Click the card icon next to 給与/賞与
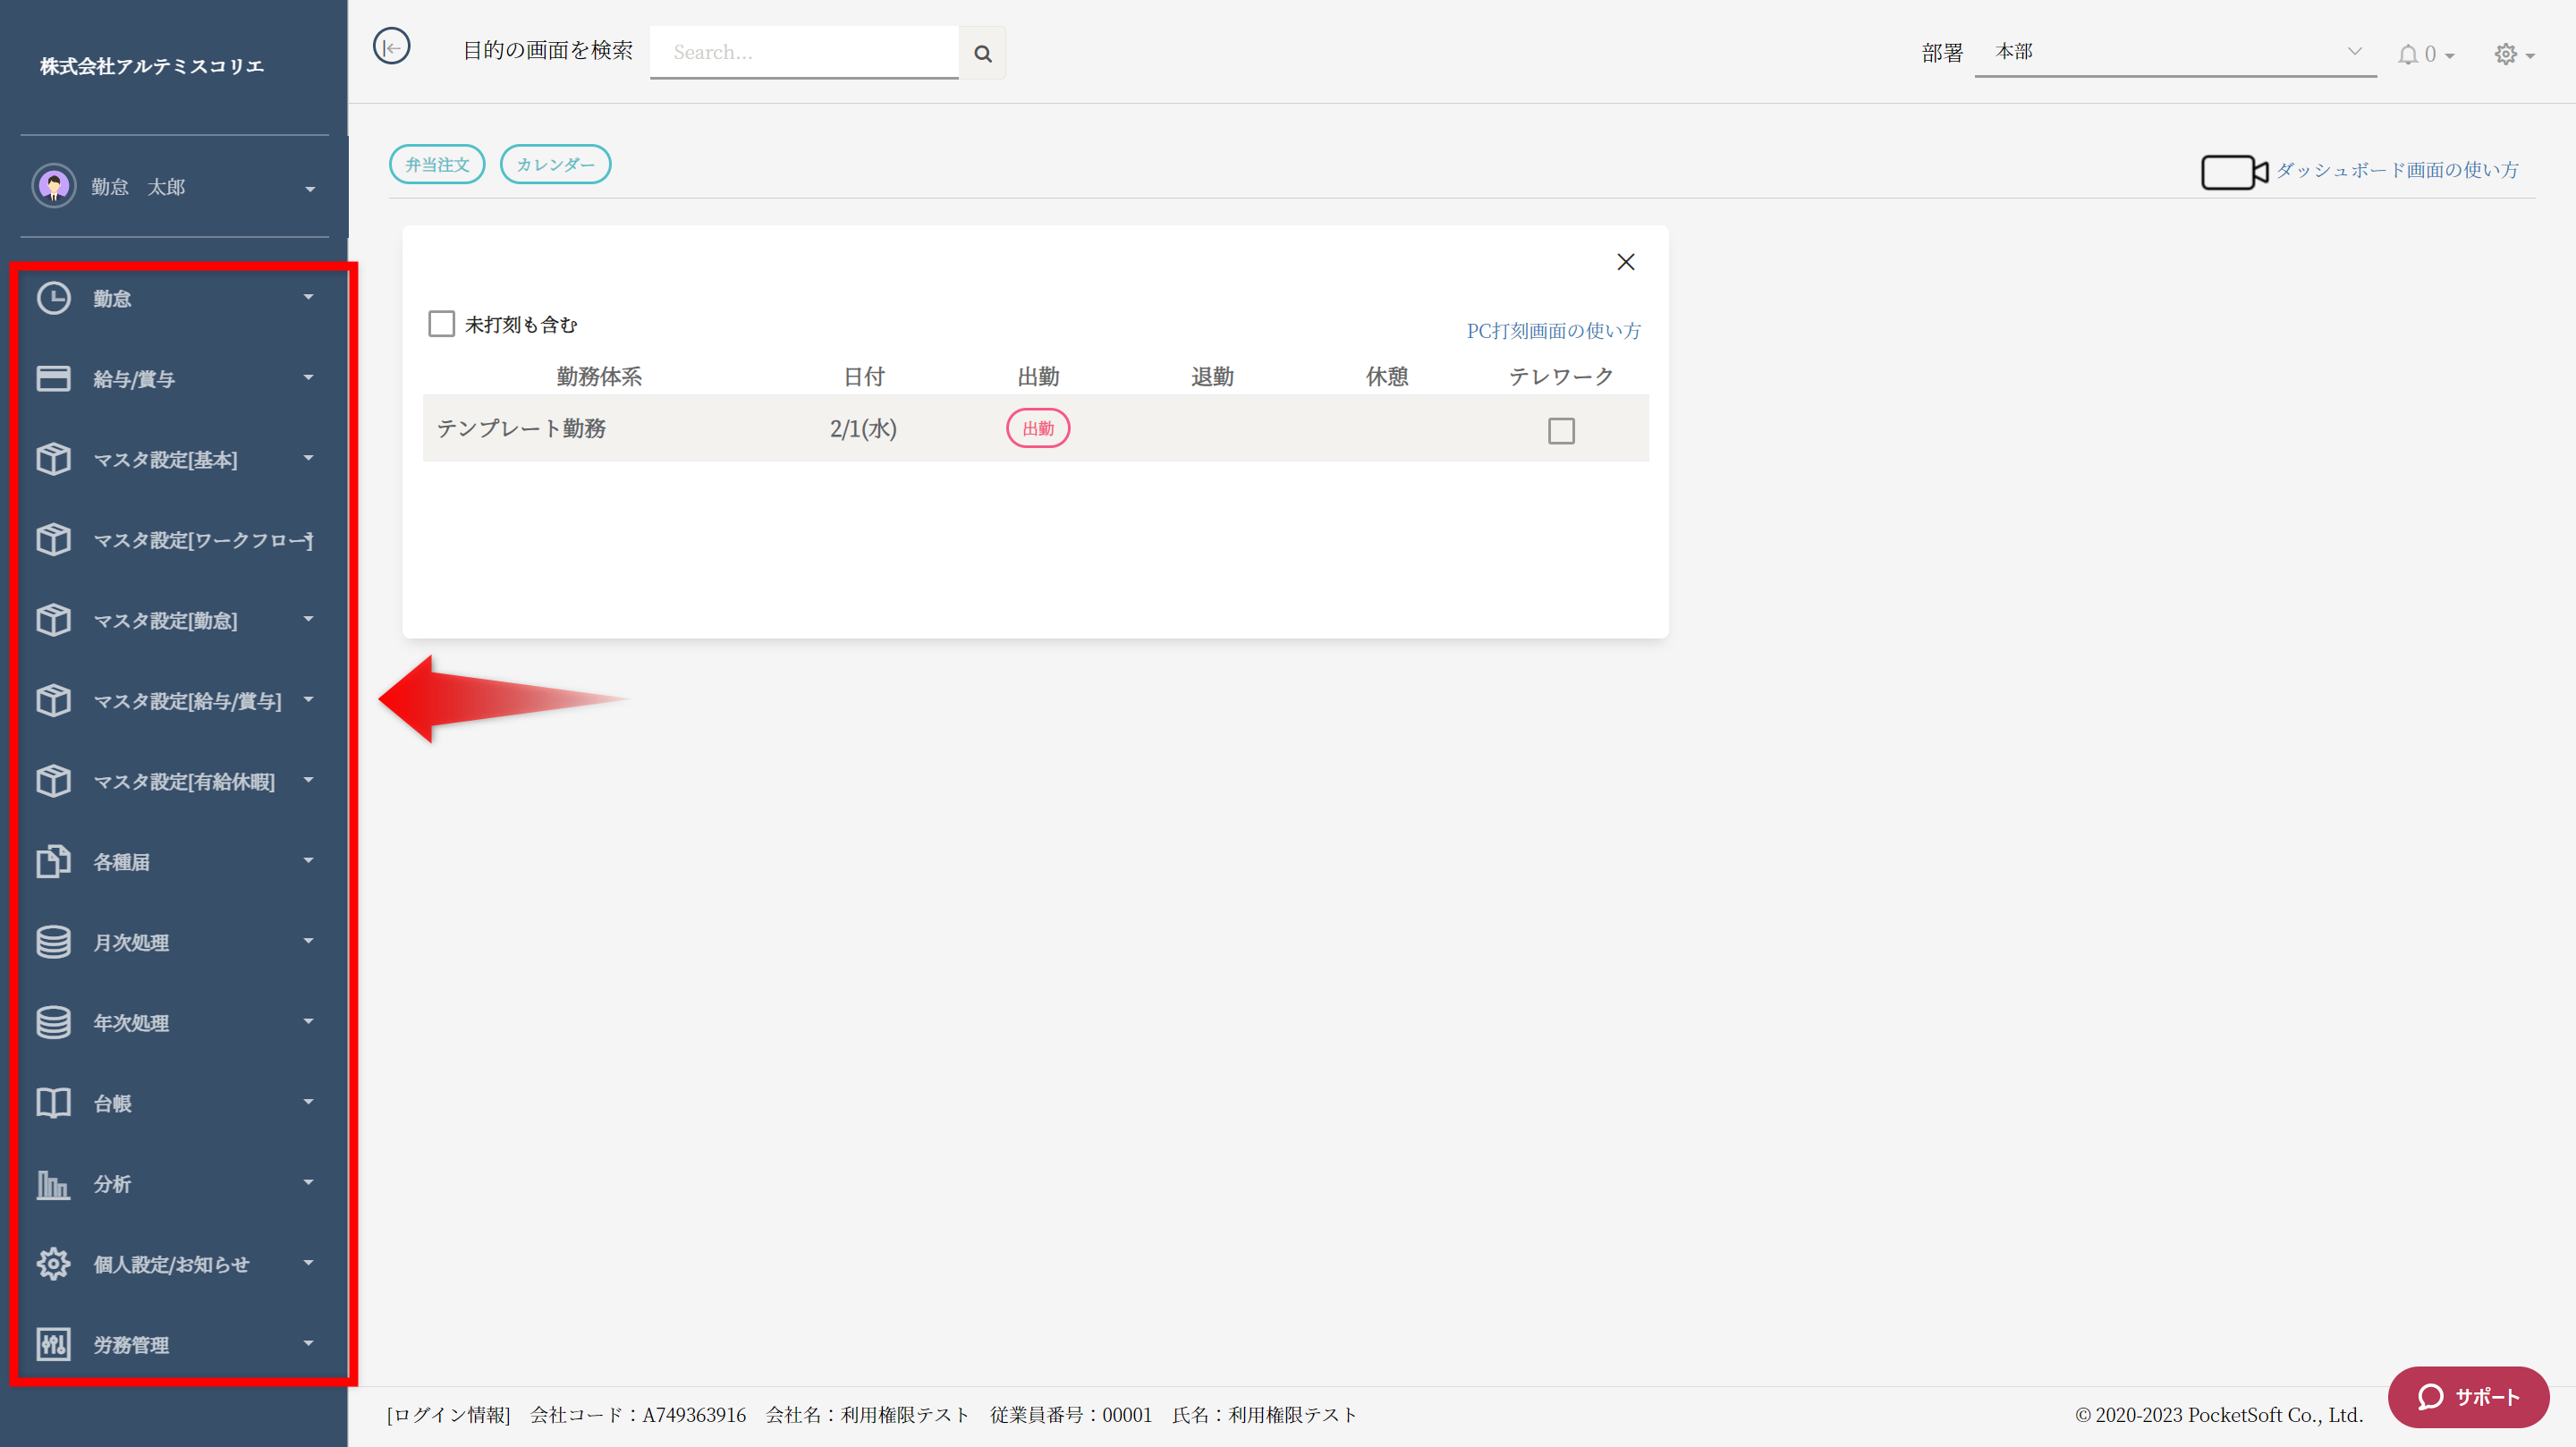The height and width of the screenshot is (1447, 2576). (53, 378)
